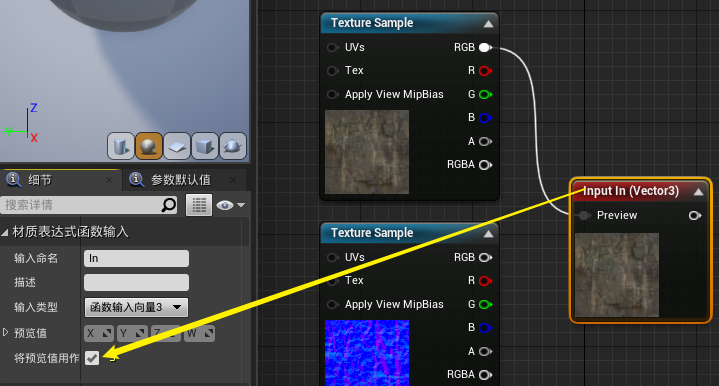Click the rock texture thumbnail in Texture Sample
This screenshot has height=386, width=719.
pos(367,152)
